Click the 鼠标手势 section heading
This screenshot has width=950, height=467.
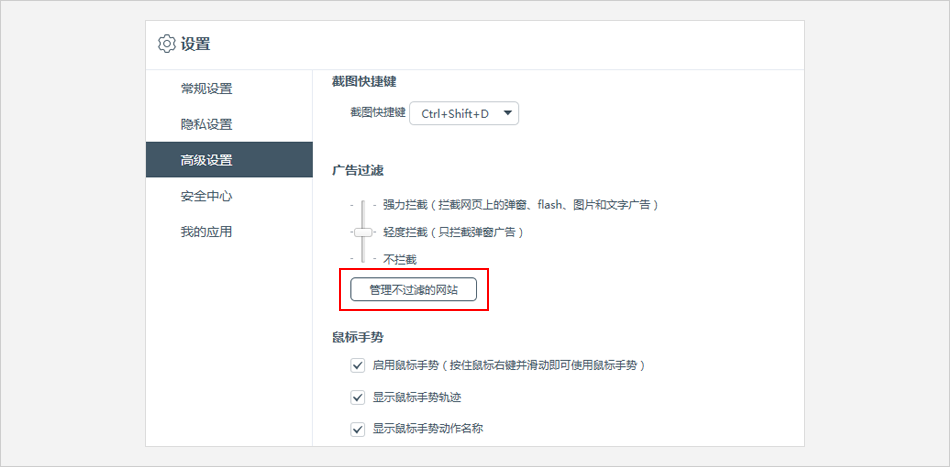(x=358, y=337)
